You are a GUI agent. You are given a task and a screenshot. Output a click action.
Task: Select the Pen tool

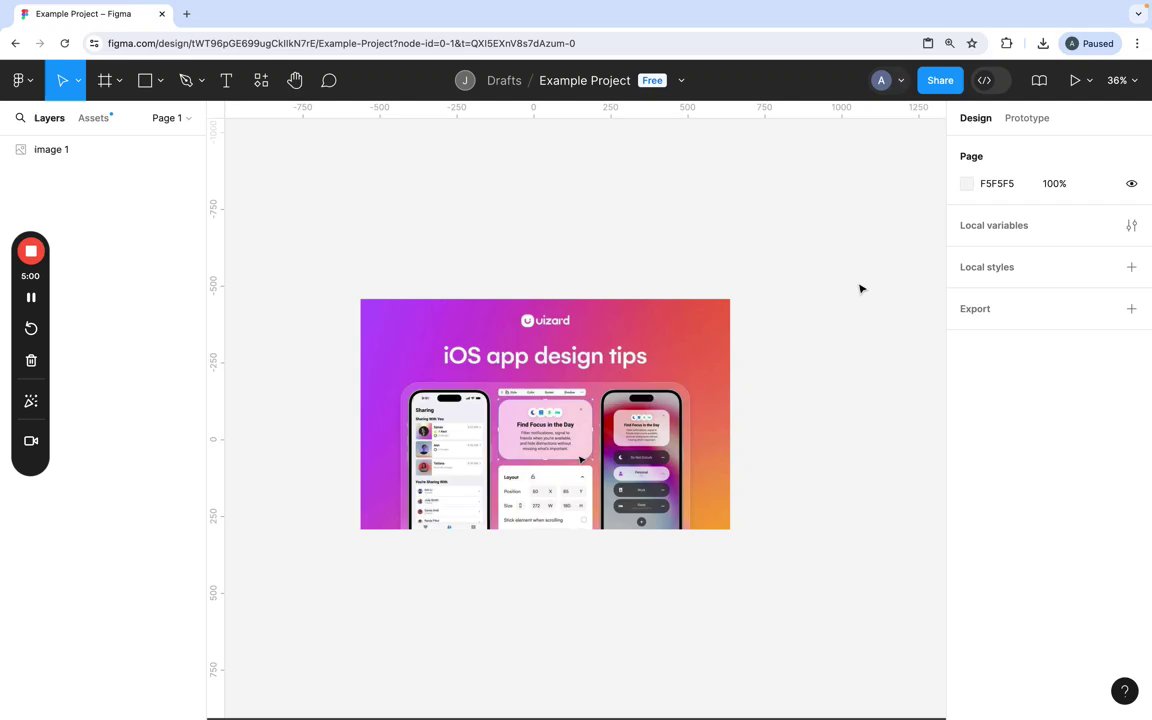click(x=186, y=80)
